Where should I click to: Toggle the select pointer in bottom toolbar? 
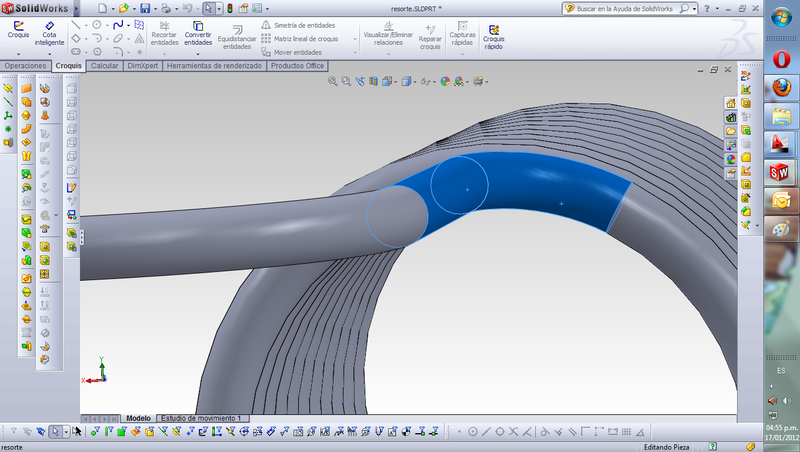tap(55, 432)
